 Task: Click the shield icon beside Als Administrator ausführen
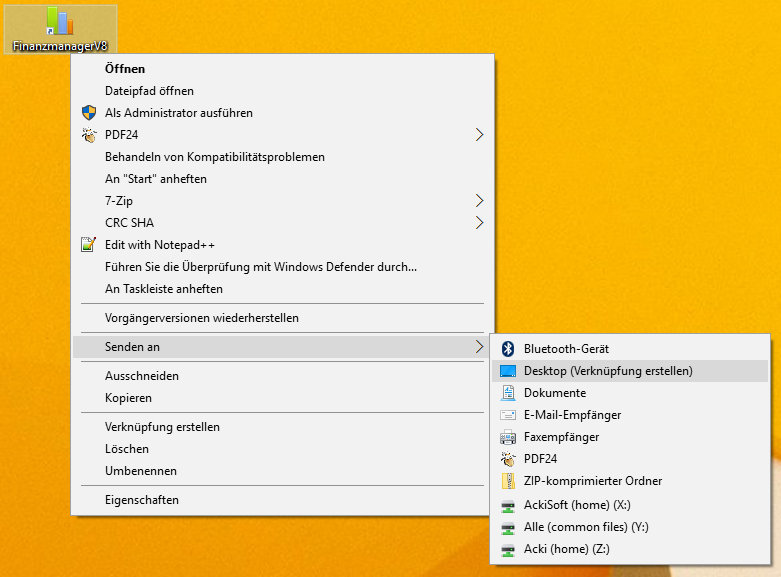coord(89,113)
